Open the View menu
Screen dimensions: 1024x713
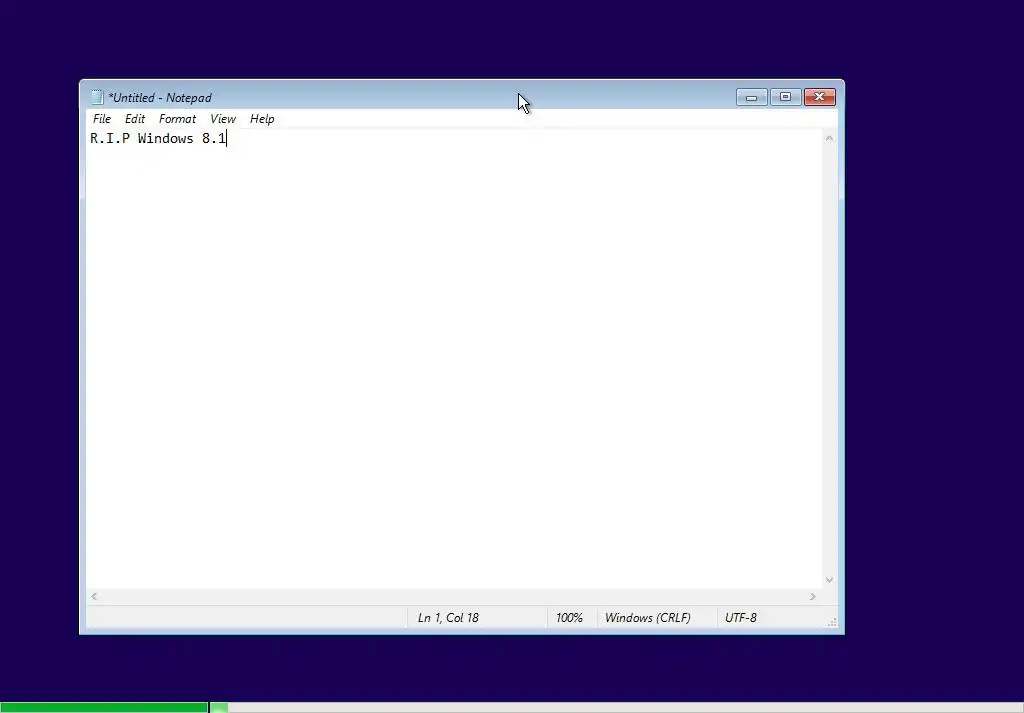[223, 119]
